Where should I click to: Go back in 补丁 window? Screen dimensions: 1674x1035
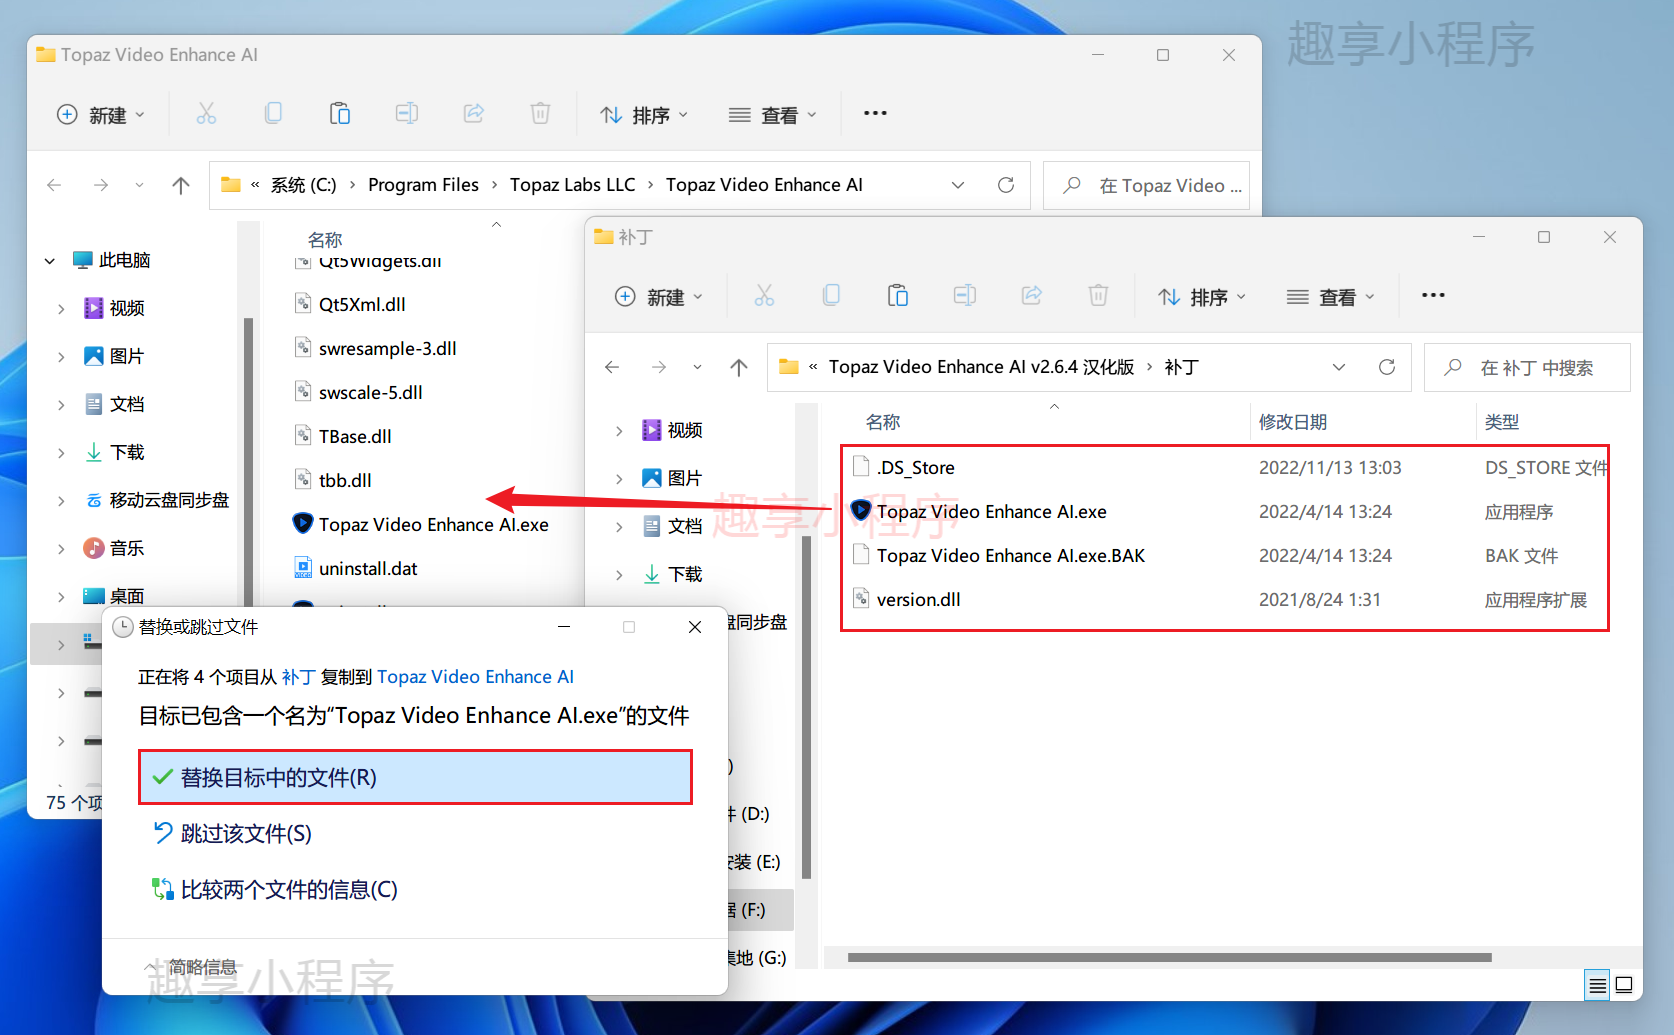pos(613,367)
